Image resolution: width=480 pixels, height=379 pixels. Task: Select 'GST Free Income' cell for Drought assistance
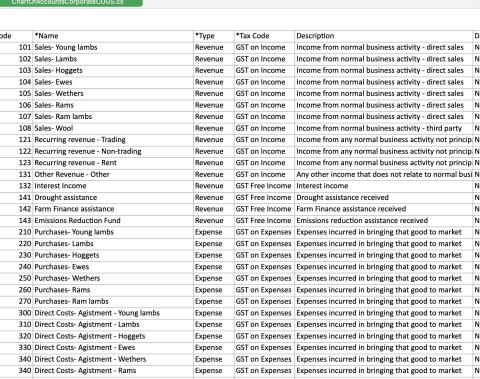(x=264, y=198)
